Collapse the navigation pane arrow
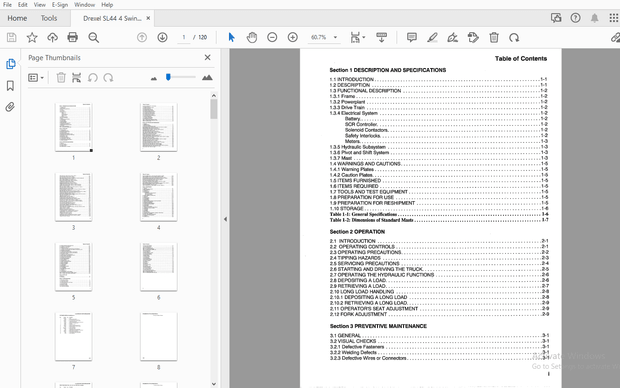Screen dimensions: 620x388 pos(225,219)
